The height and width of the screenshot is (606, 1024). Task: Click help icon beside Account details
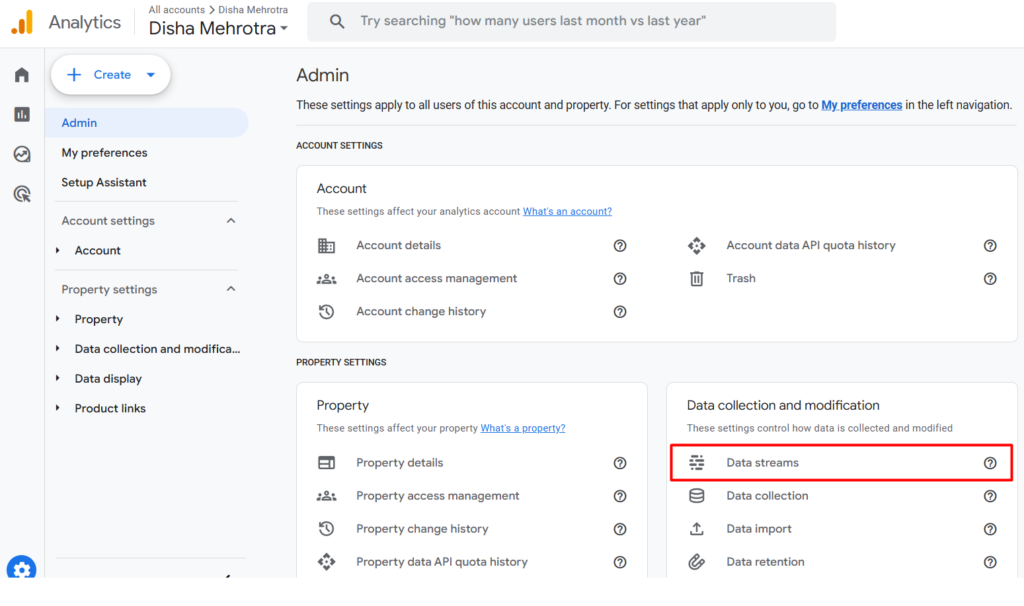tap(620, 246)
